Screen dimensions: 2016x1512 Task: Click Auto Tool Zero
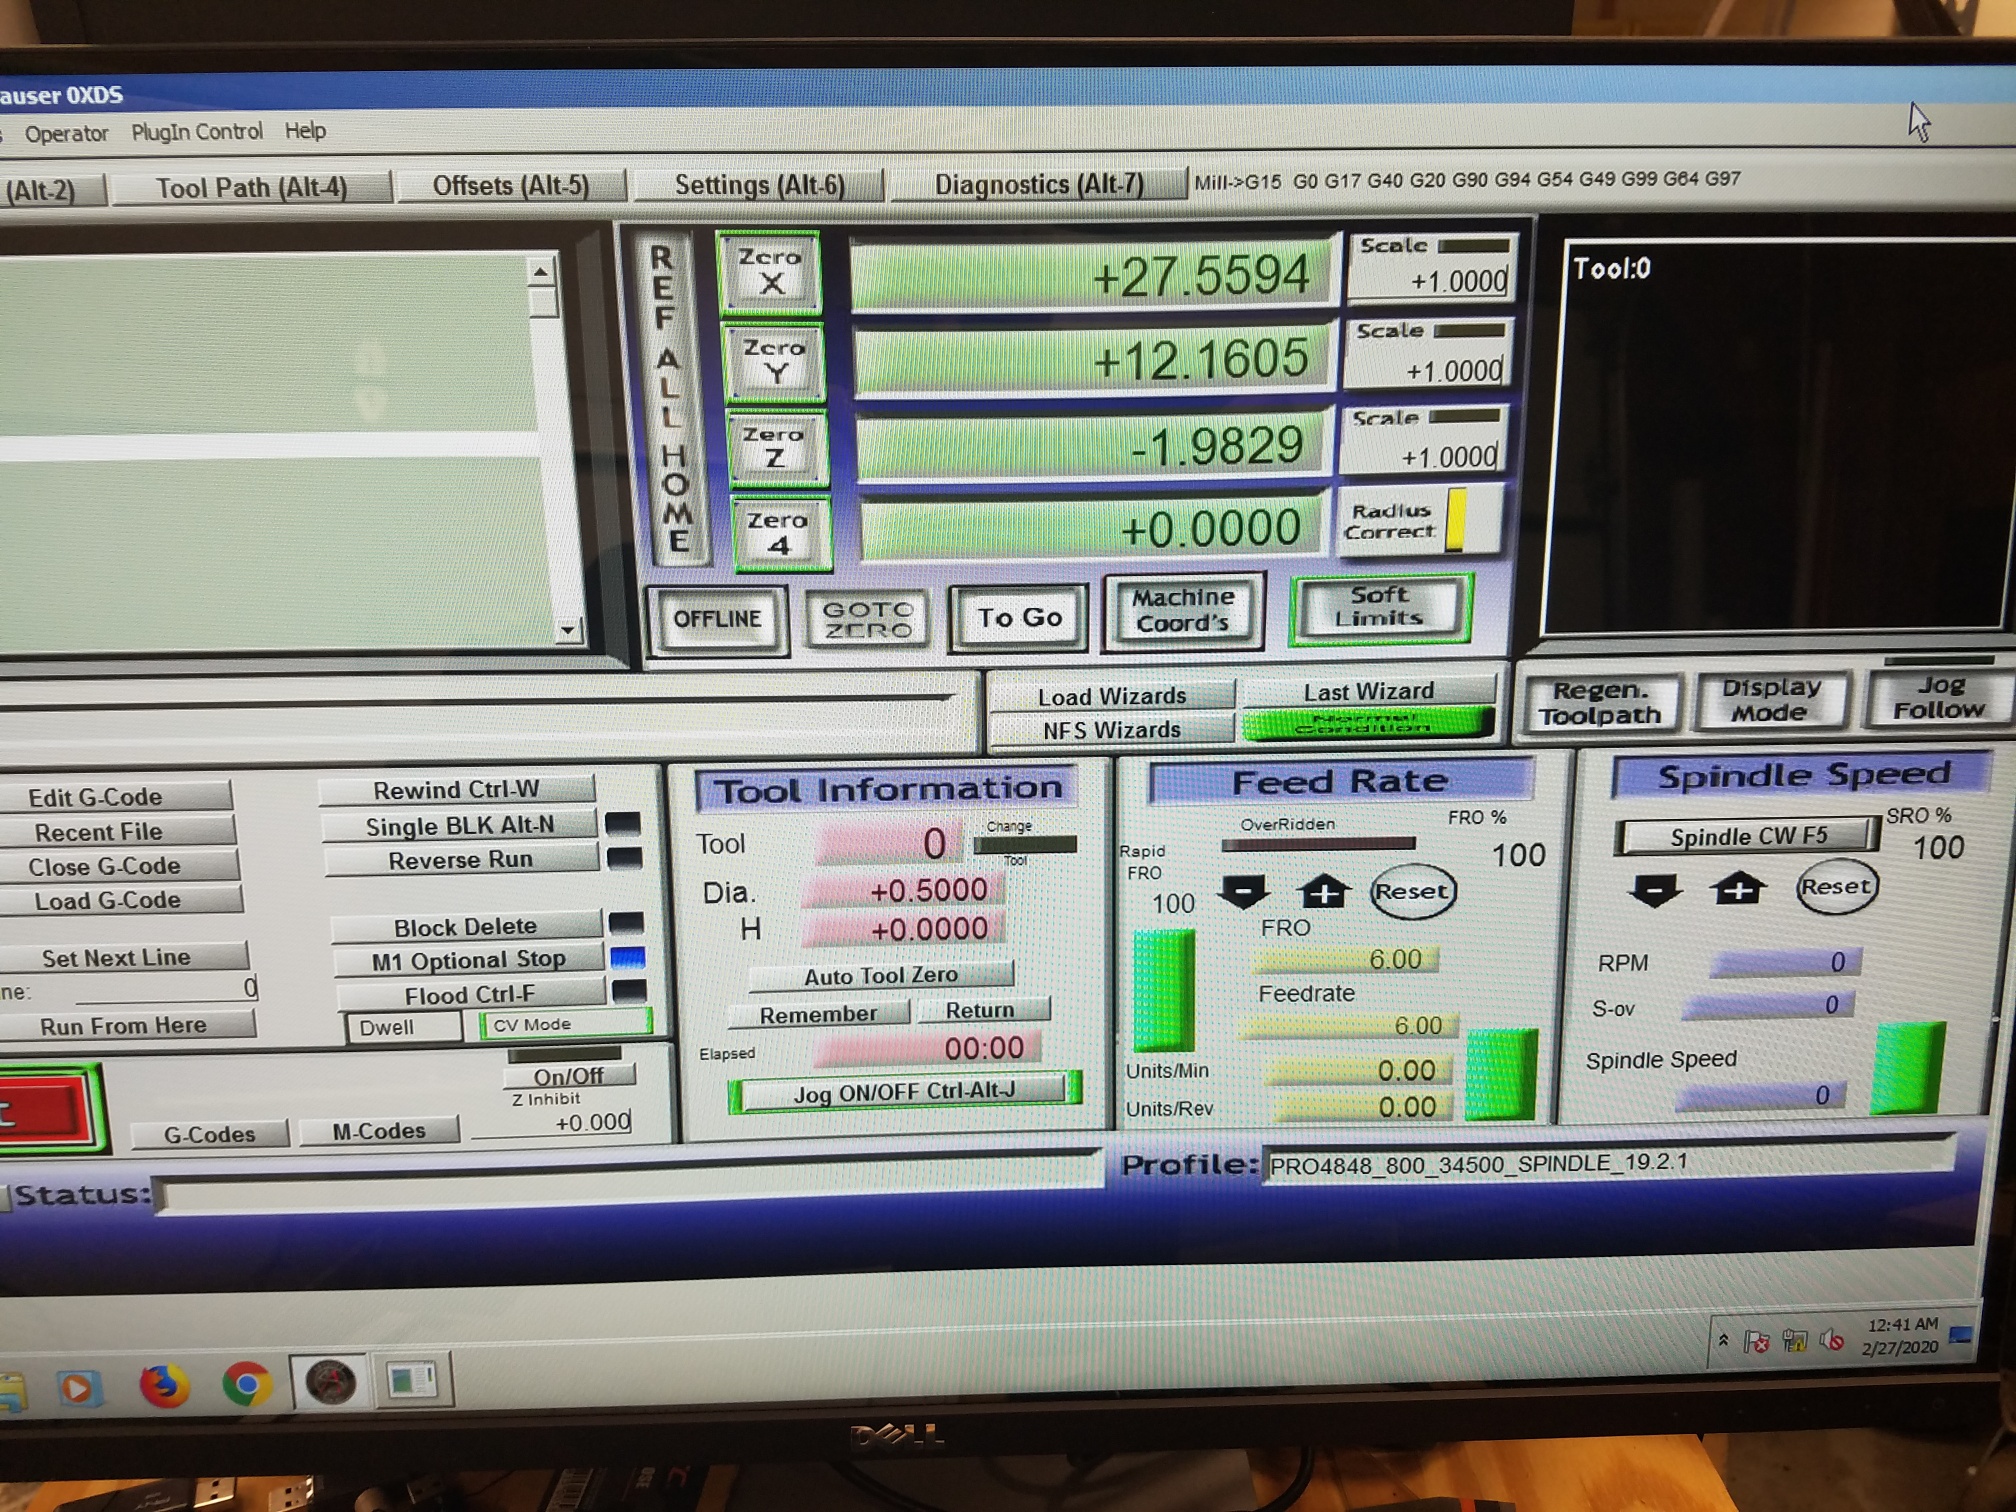tap(881, 975)
